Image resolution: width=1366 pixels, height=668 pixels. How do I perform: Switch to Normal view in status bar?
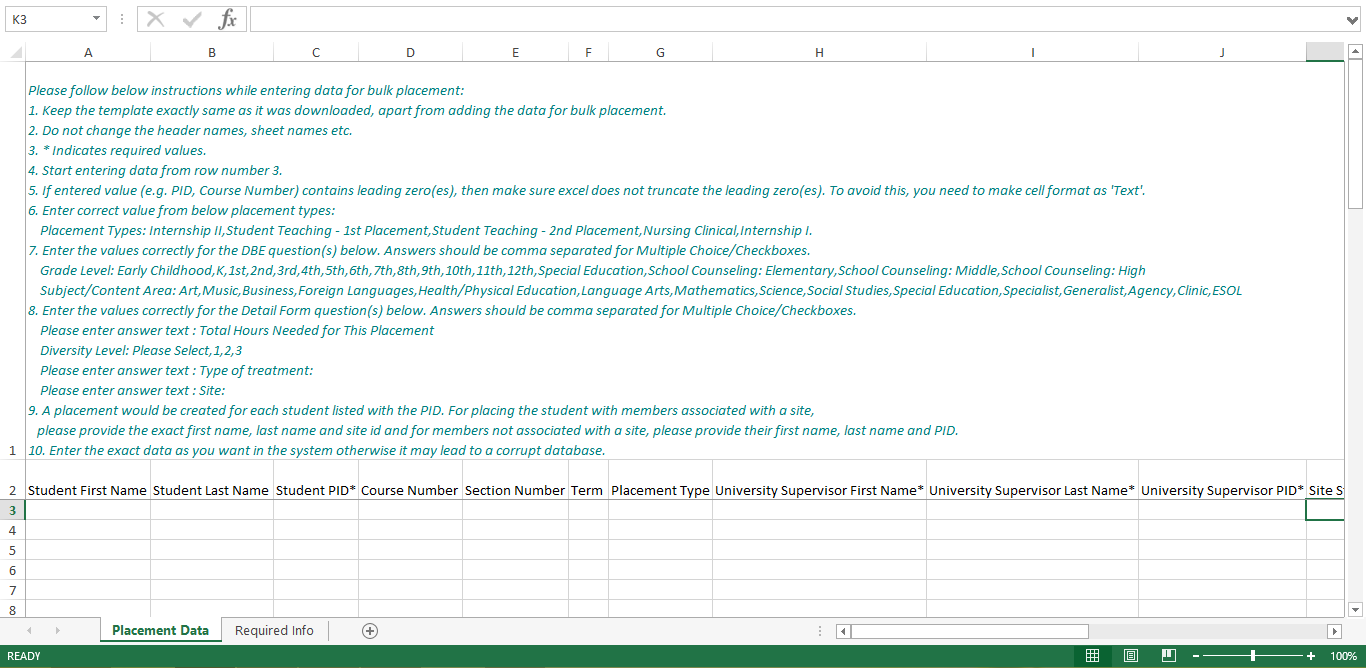(x=1092, y=656)
